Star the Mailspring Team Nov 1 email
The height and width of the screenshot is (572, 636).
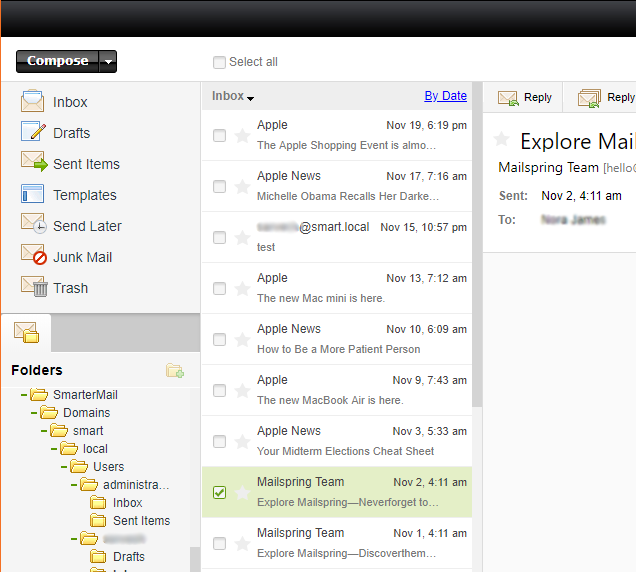(242, 544)
